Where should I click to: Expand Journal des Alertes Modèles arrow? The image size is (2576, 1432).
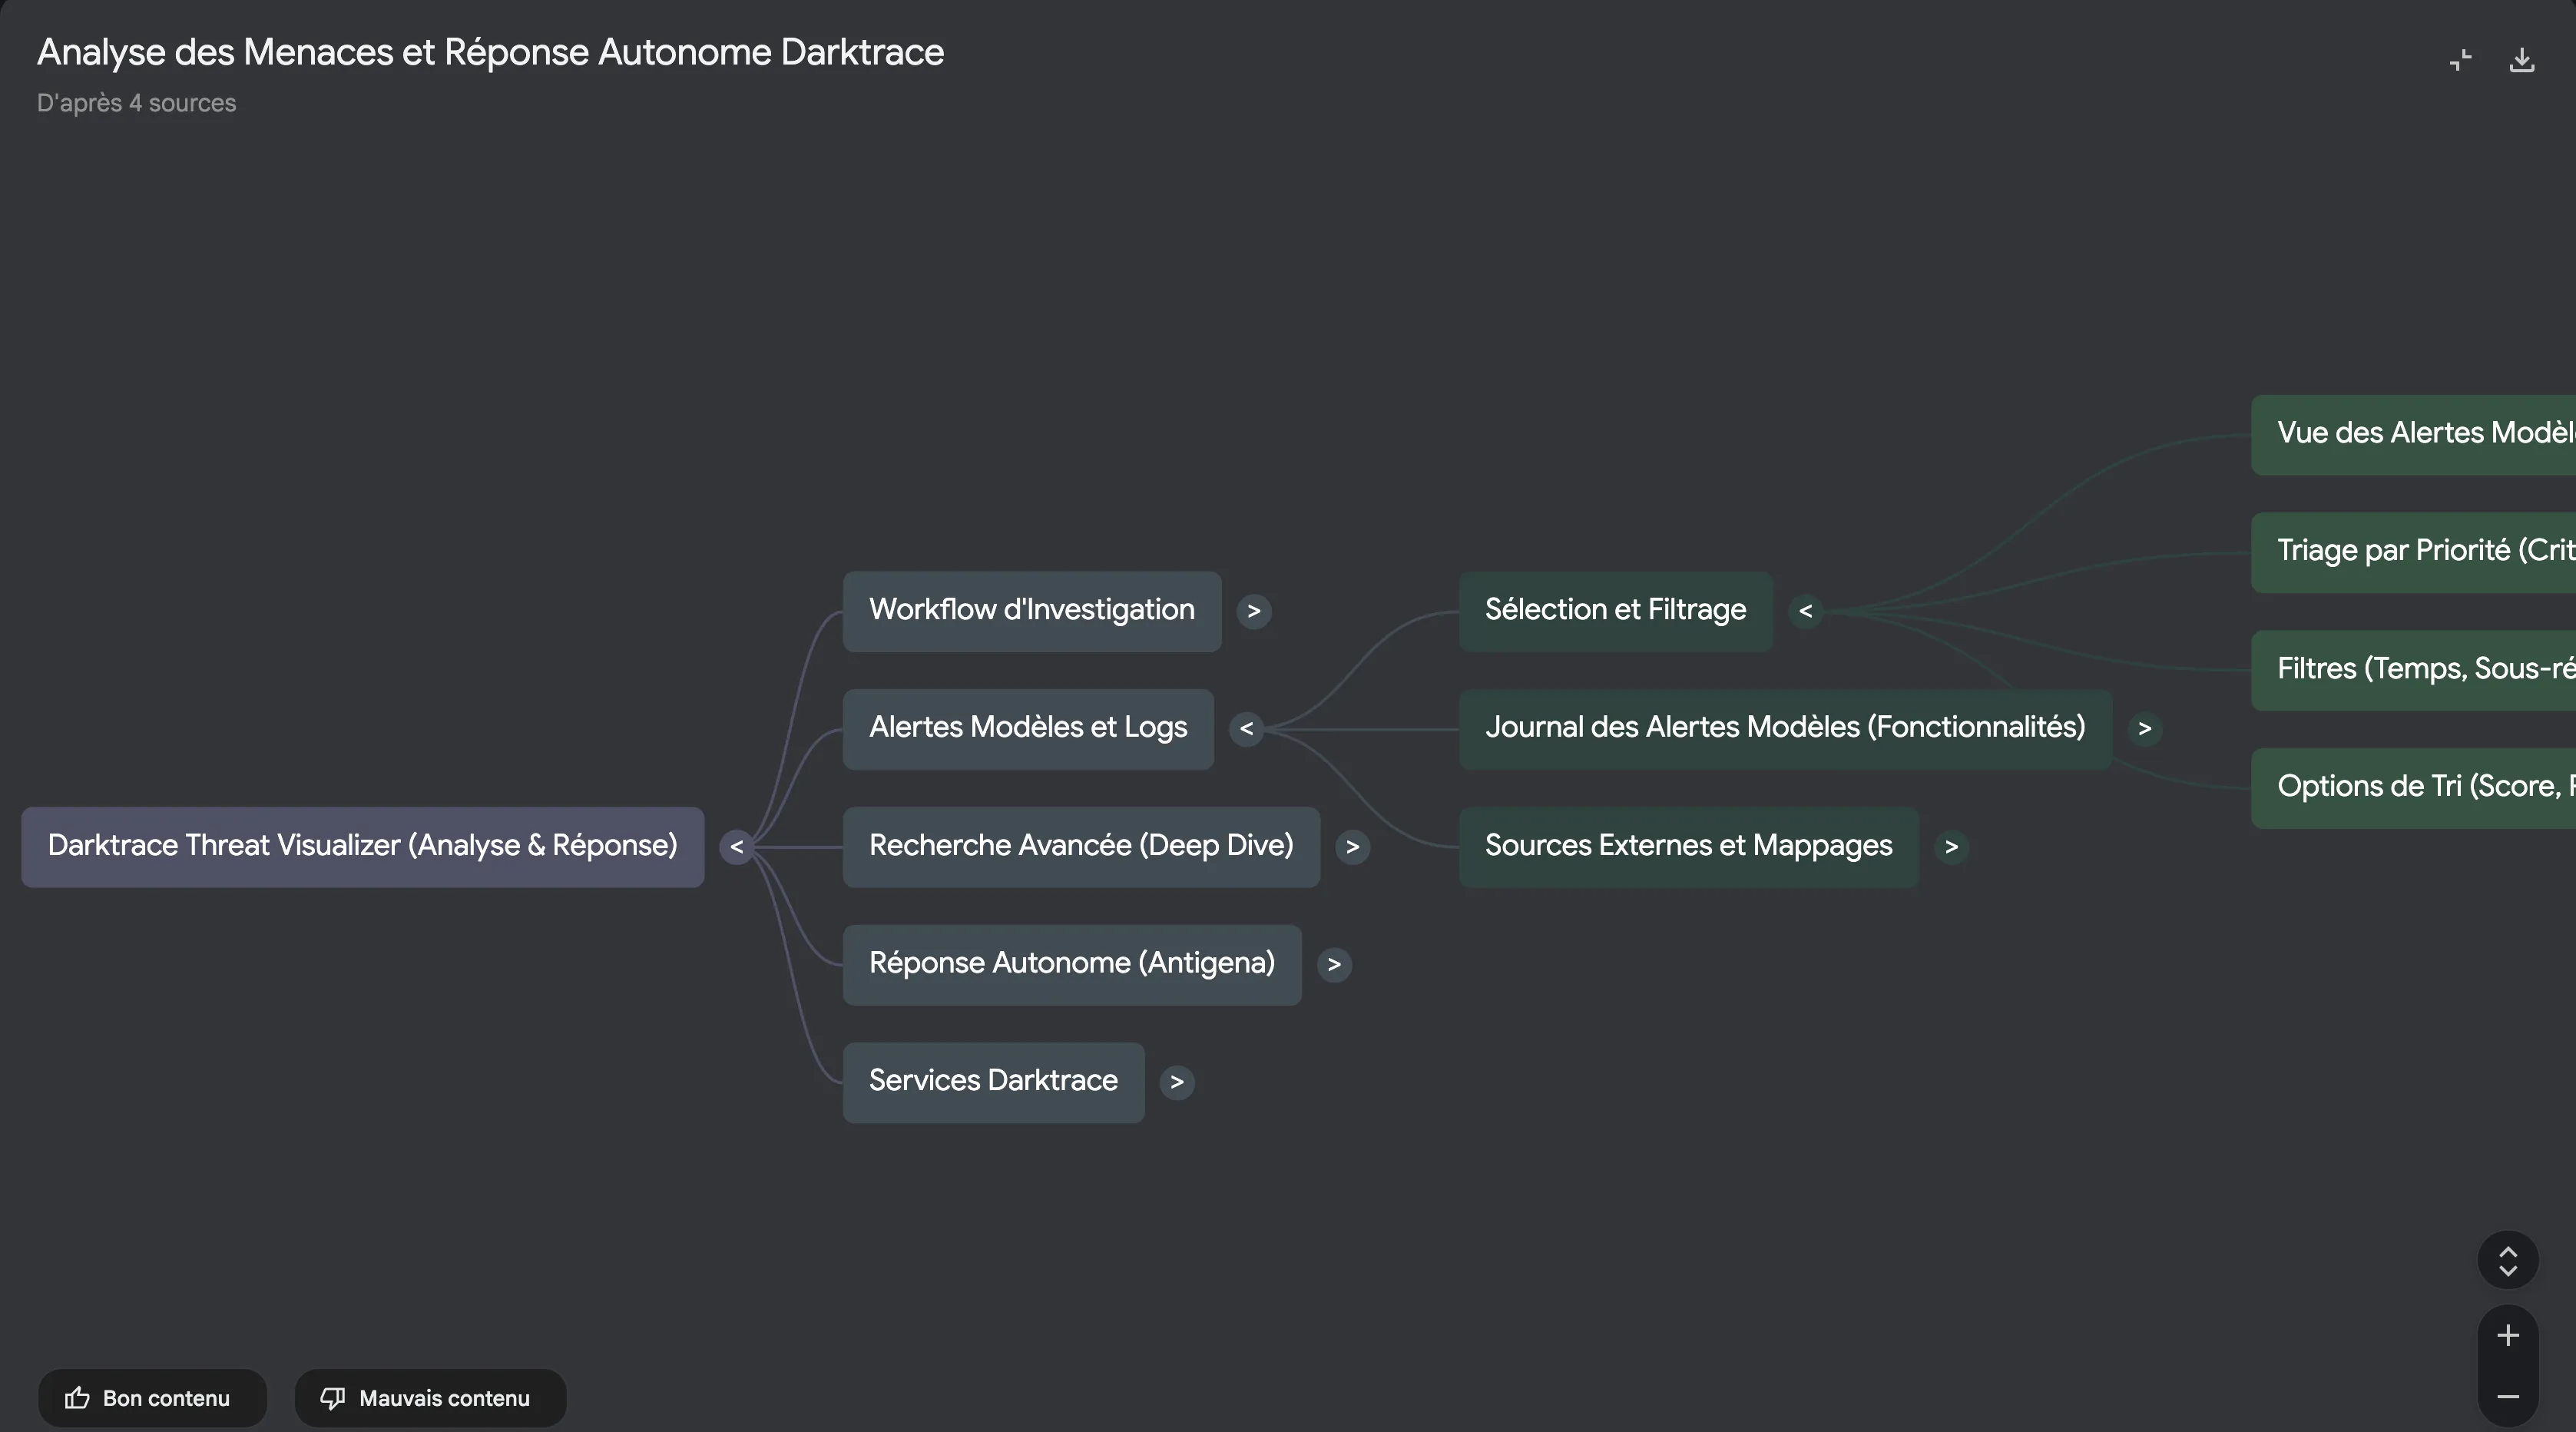[x=2144, y=729]
